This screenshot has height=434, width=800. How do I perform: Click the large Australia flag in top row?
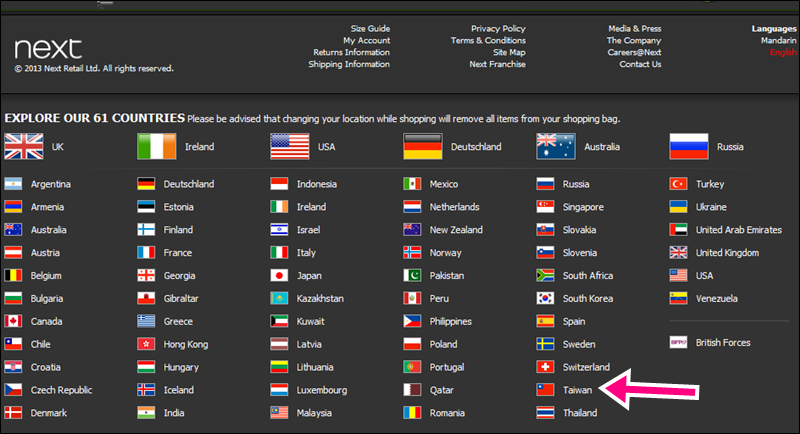556,146
